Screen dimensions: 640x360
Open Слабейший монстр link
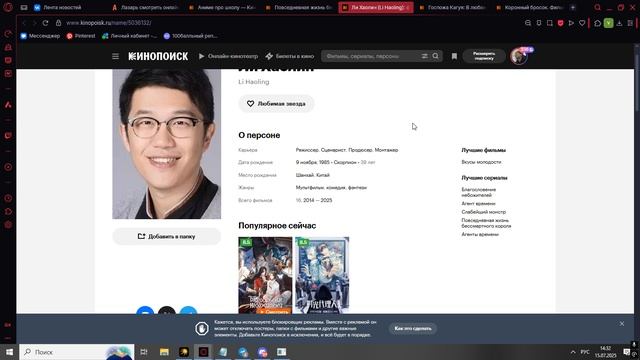tap(484, 212)
